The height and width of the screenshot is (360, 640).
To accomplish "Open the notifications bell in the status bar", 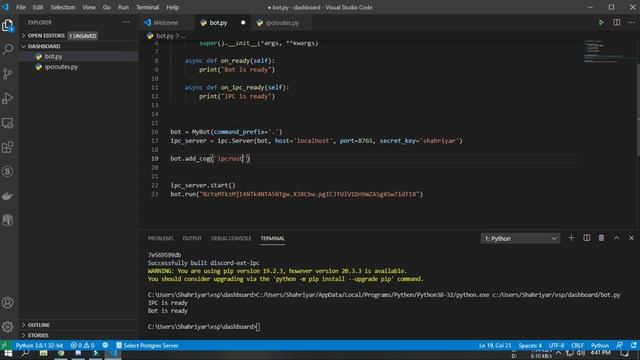I will tap(633, 345).
